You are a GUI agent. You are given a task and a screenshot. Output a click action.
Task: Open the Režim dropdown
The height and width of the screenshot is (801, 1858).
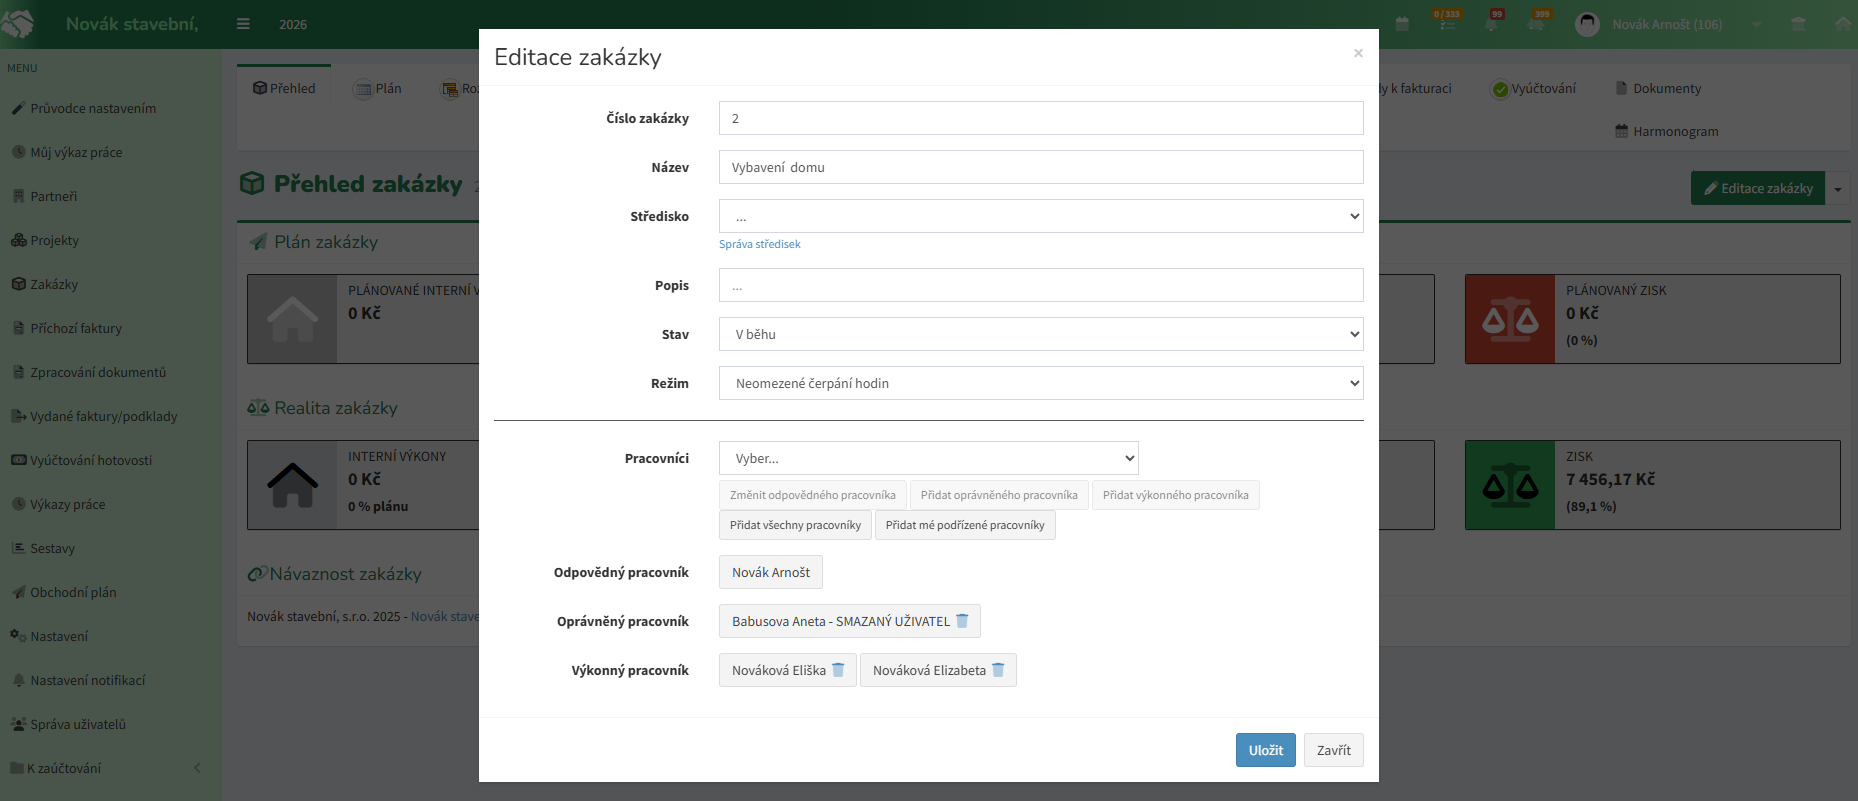[1041, 383]
